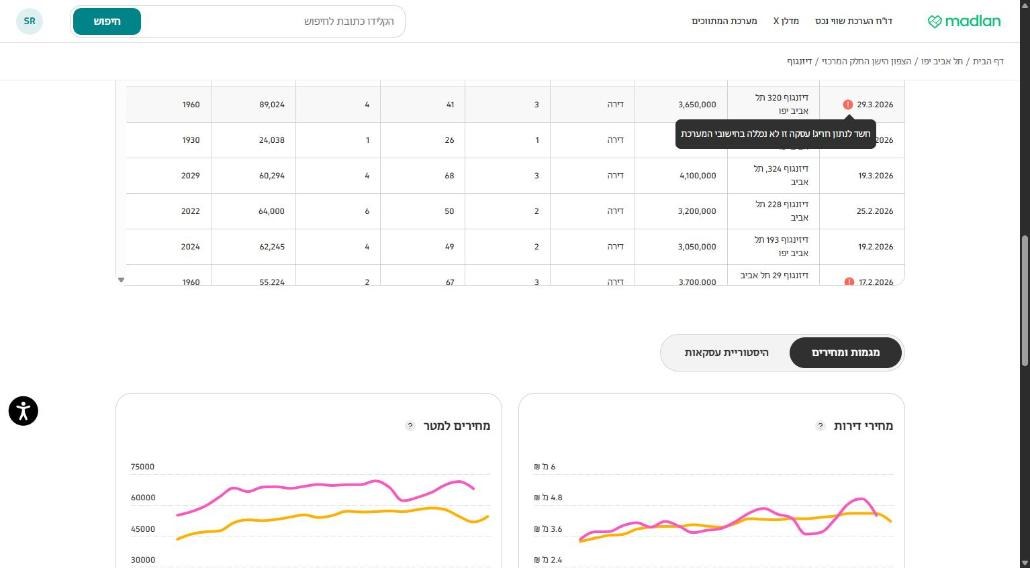1030x568 pixels.
Task: Select date cell 19.2.2026
Action: tap(876, 246)
